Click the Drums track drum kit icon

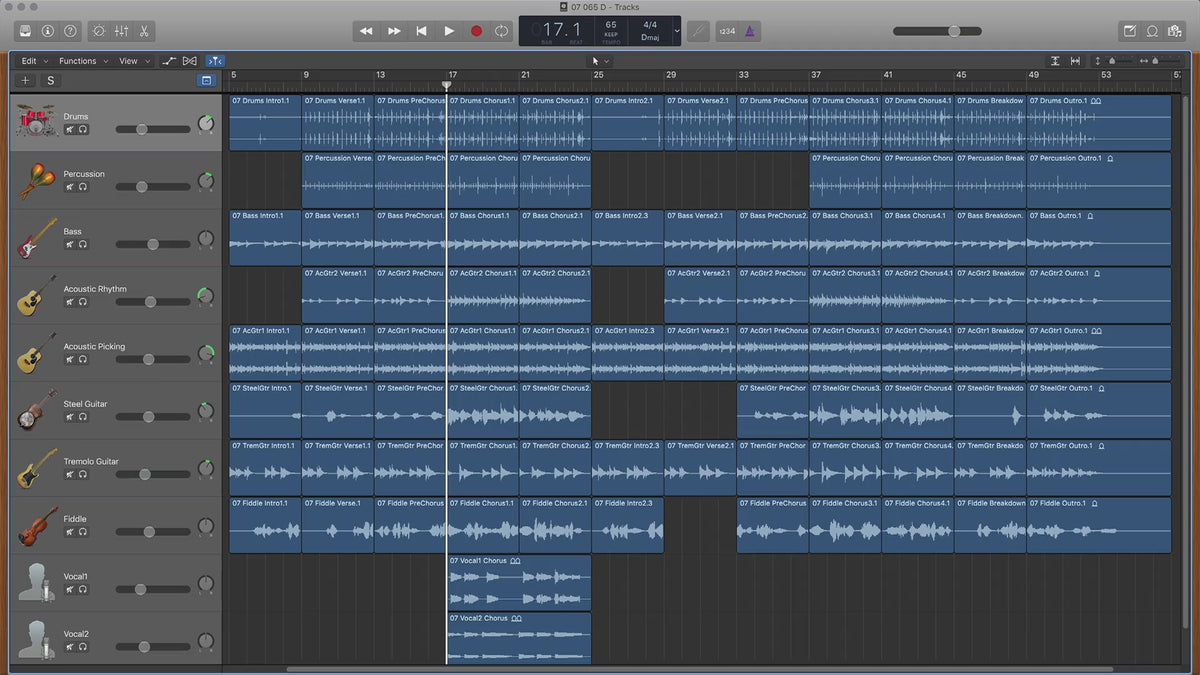36,122
